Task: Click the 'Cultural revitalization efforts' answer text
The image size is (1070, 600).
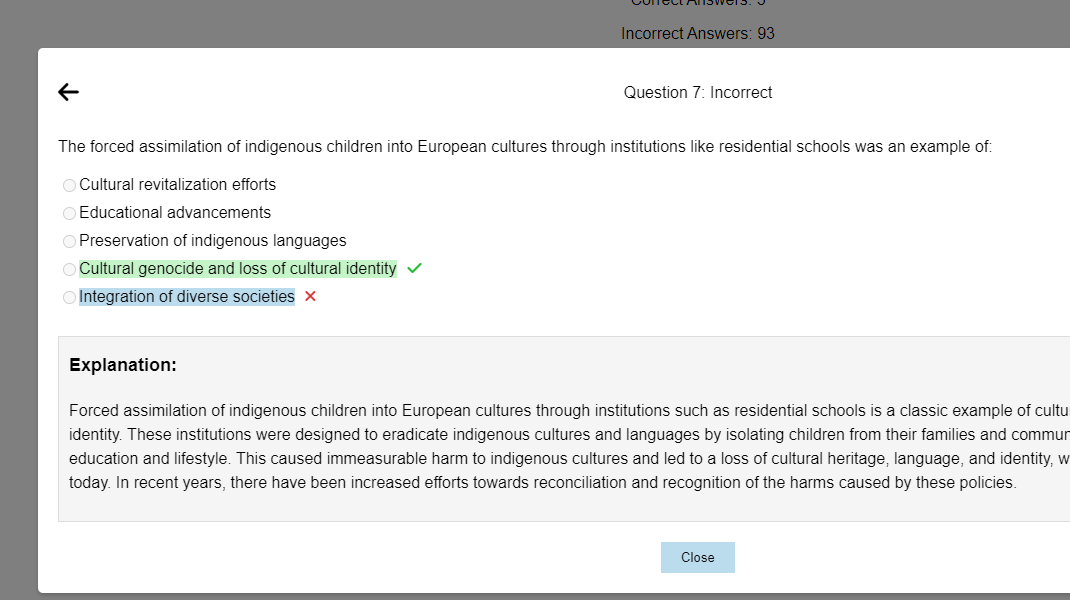Action: click(x=177, y=185)
